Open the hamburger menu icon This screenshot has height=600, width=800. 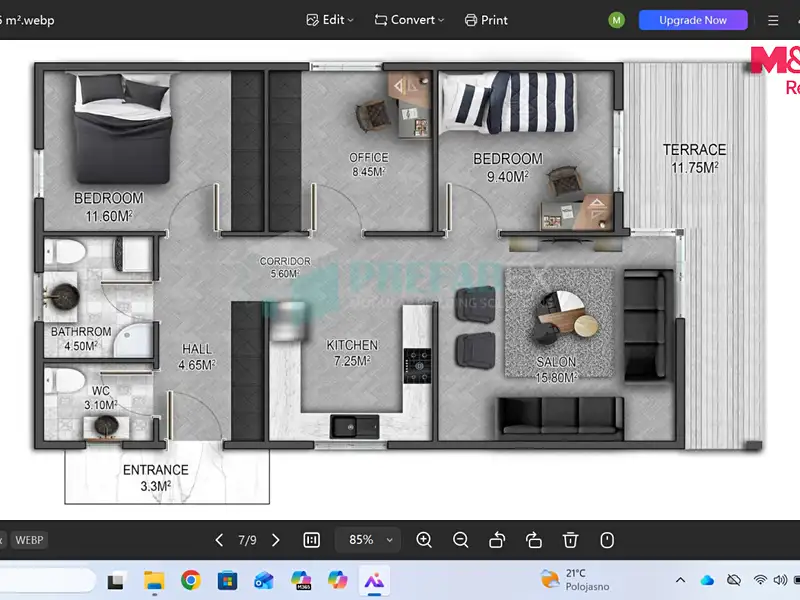(x=773, y=20)
